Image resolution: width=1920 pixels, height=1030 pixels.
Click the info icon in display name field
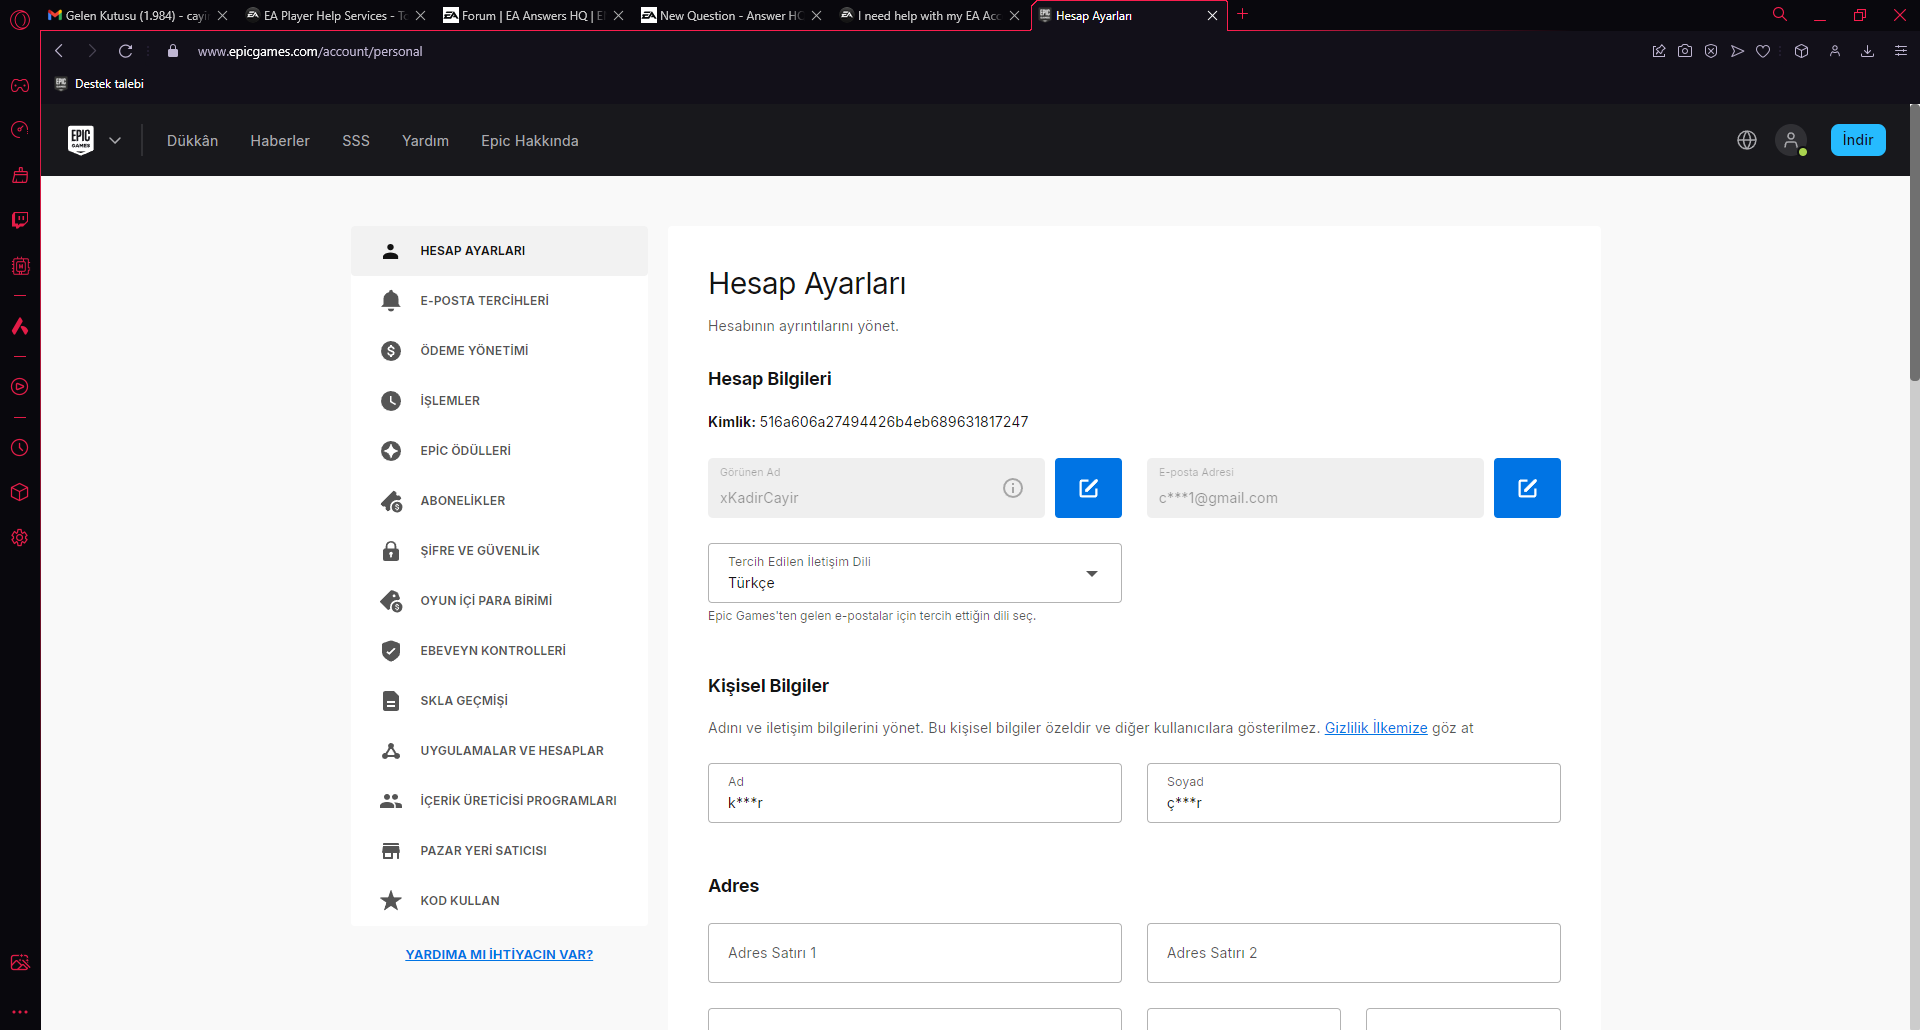[1013, 488]
